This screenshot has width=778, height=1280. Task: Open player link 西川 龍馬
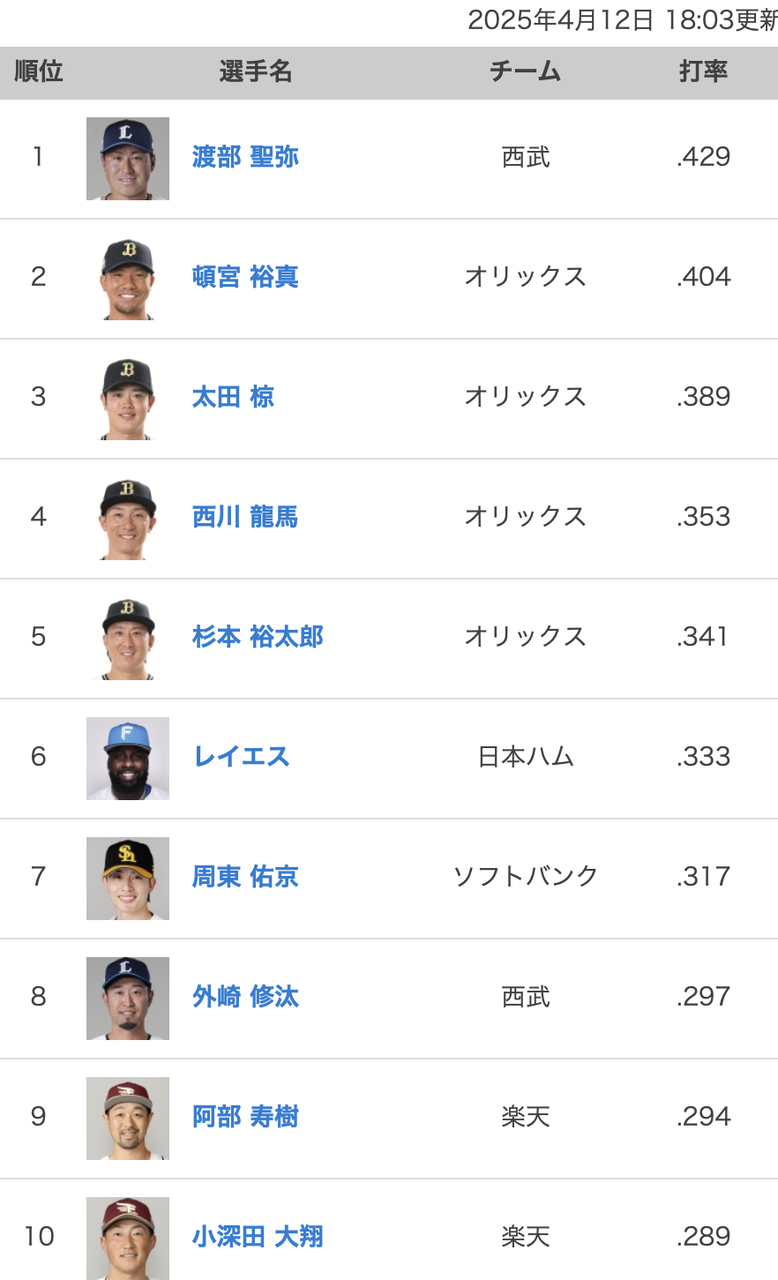245,517
